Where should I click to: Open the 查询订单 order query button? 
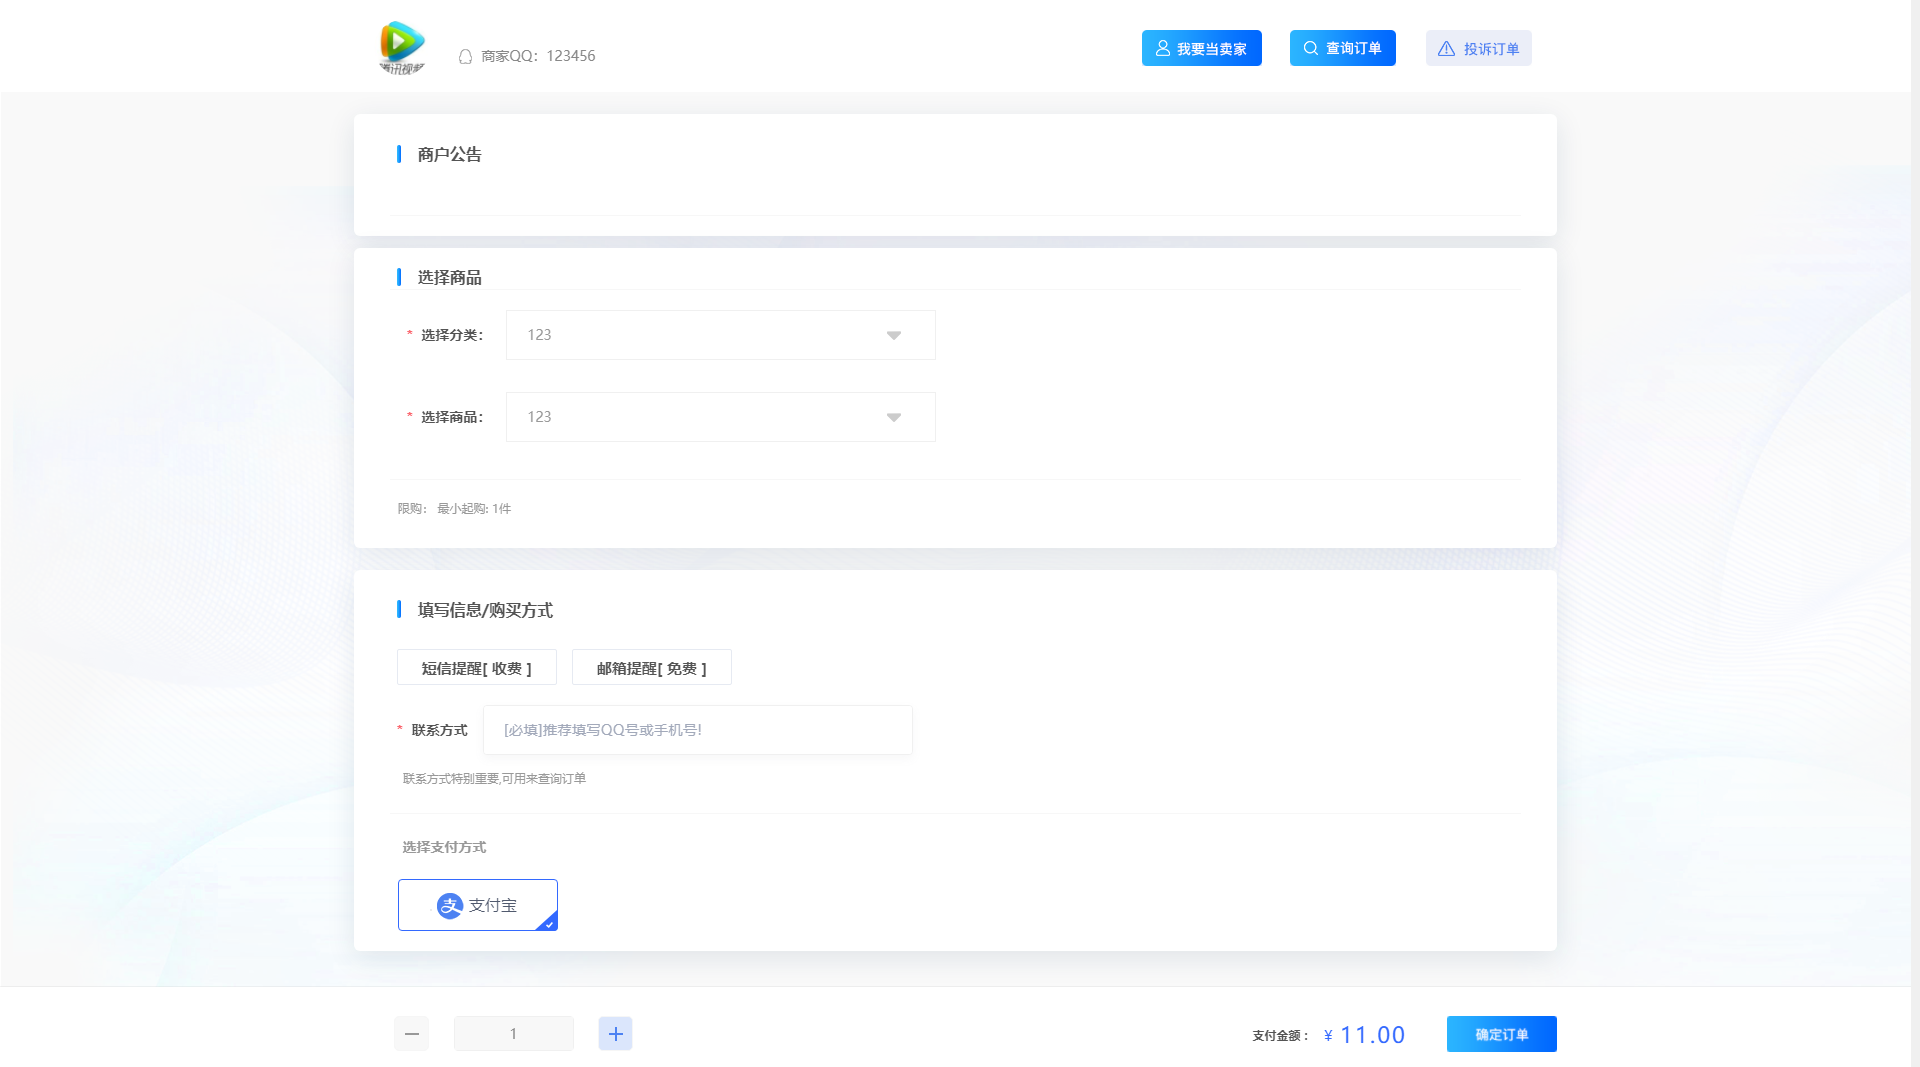[x=1343, y=48]
